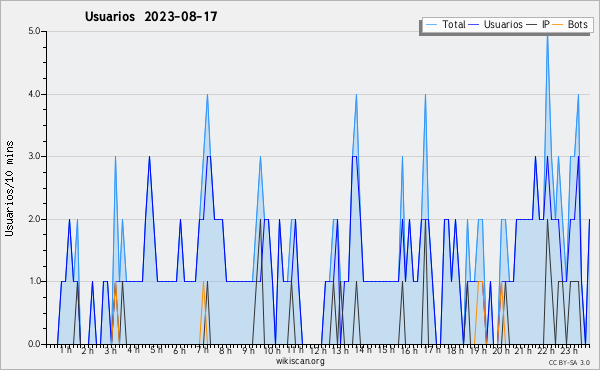Image resolution: width=600 pixels, height=370 pixels.
Task: Click the 4.0 Total peak after 7 h
Action: click(x=207, y=96)
